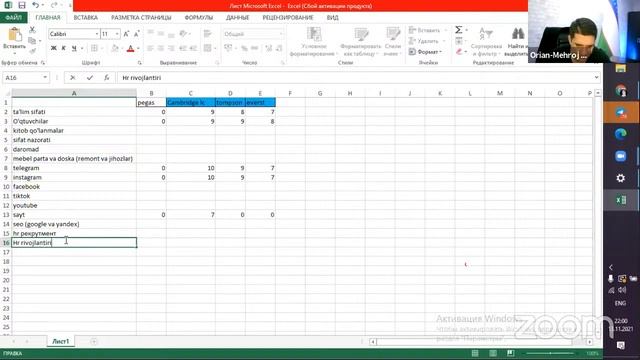640x360 pixels.
Task: Add a new sheet with the plus button
Action: point(94,341)
